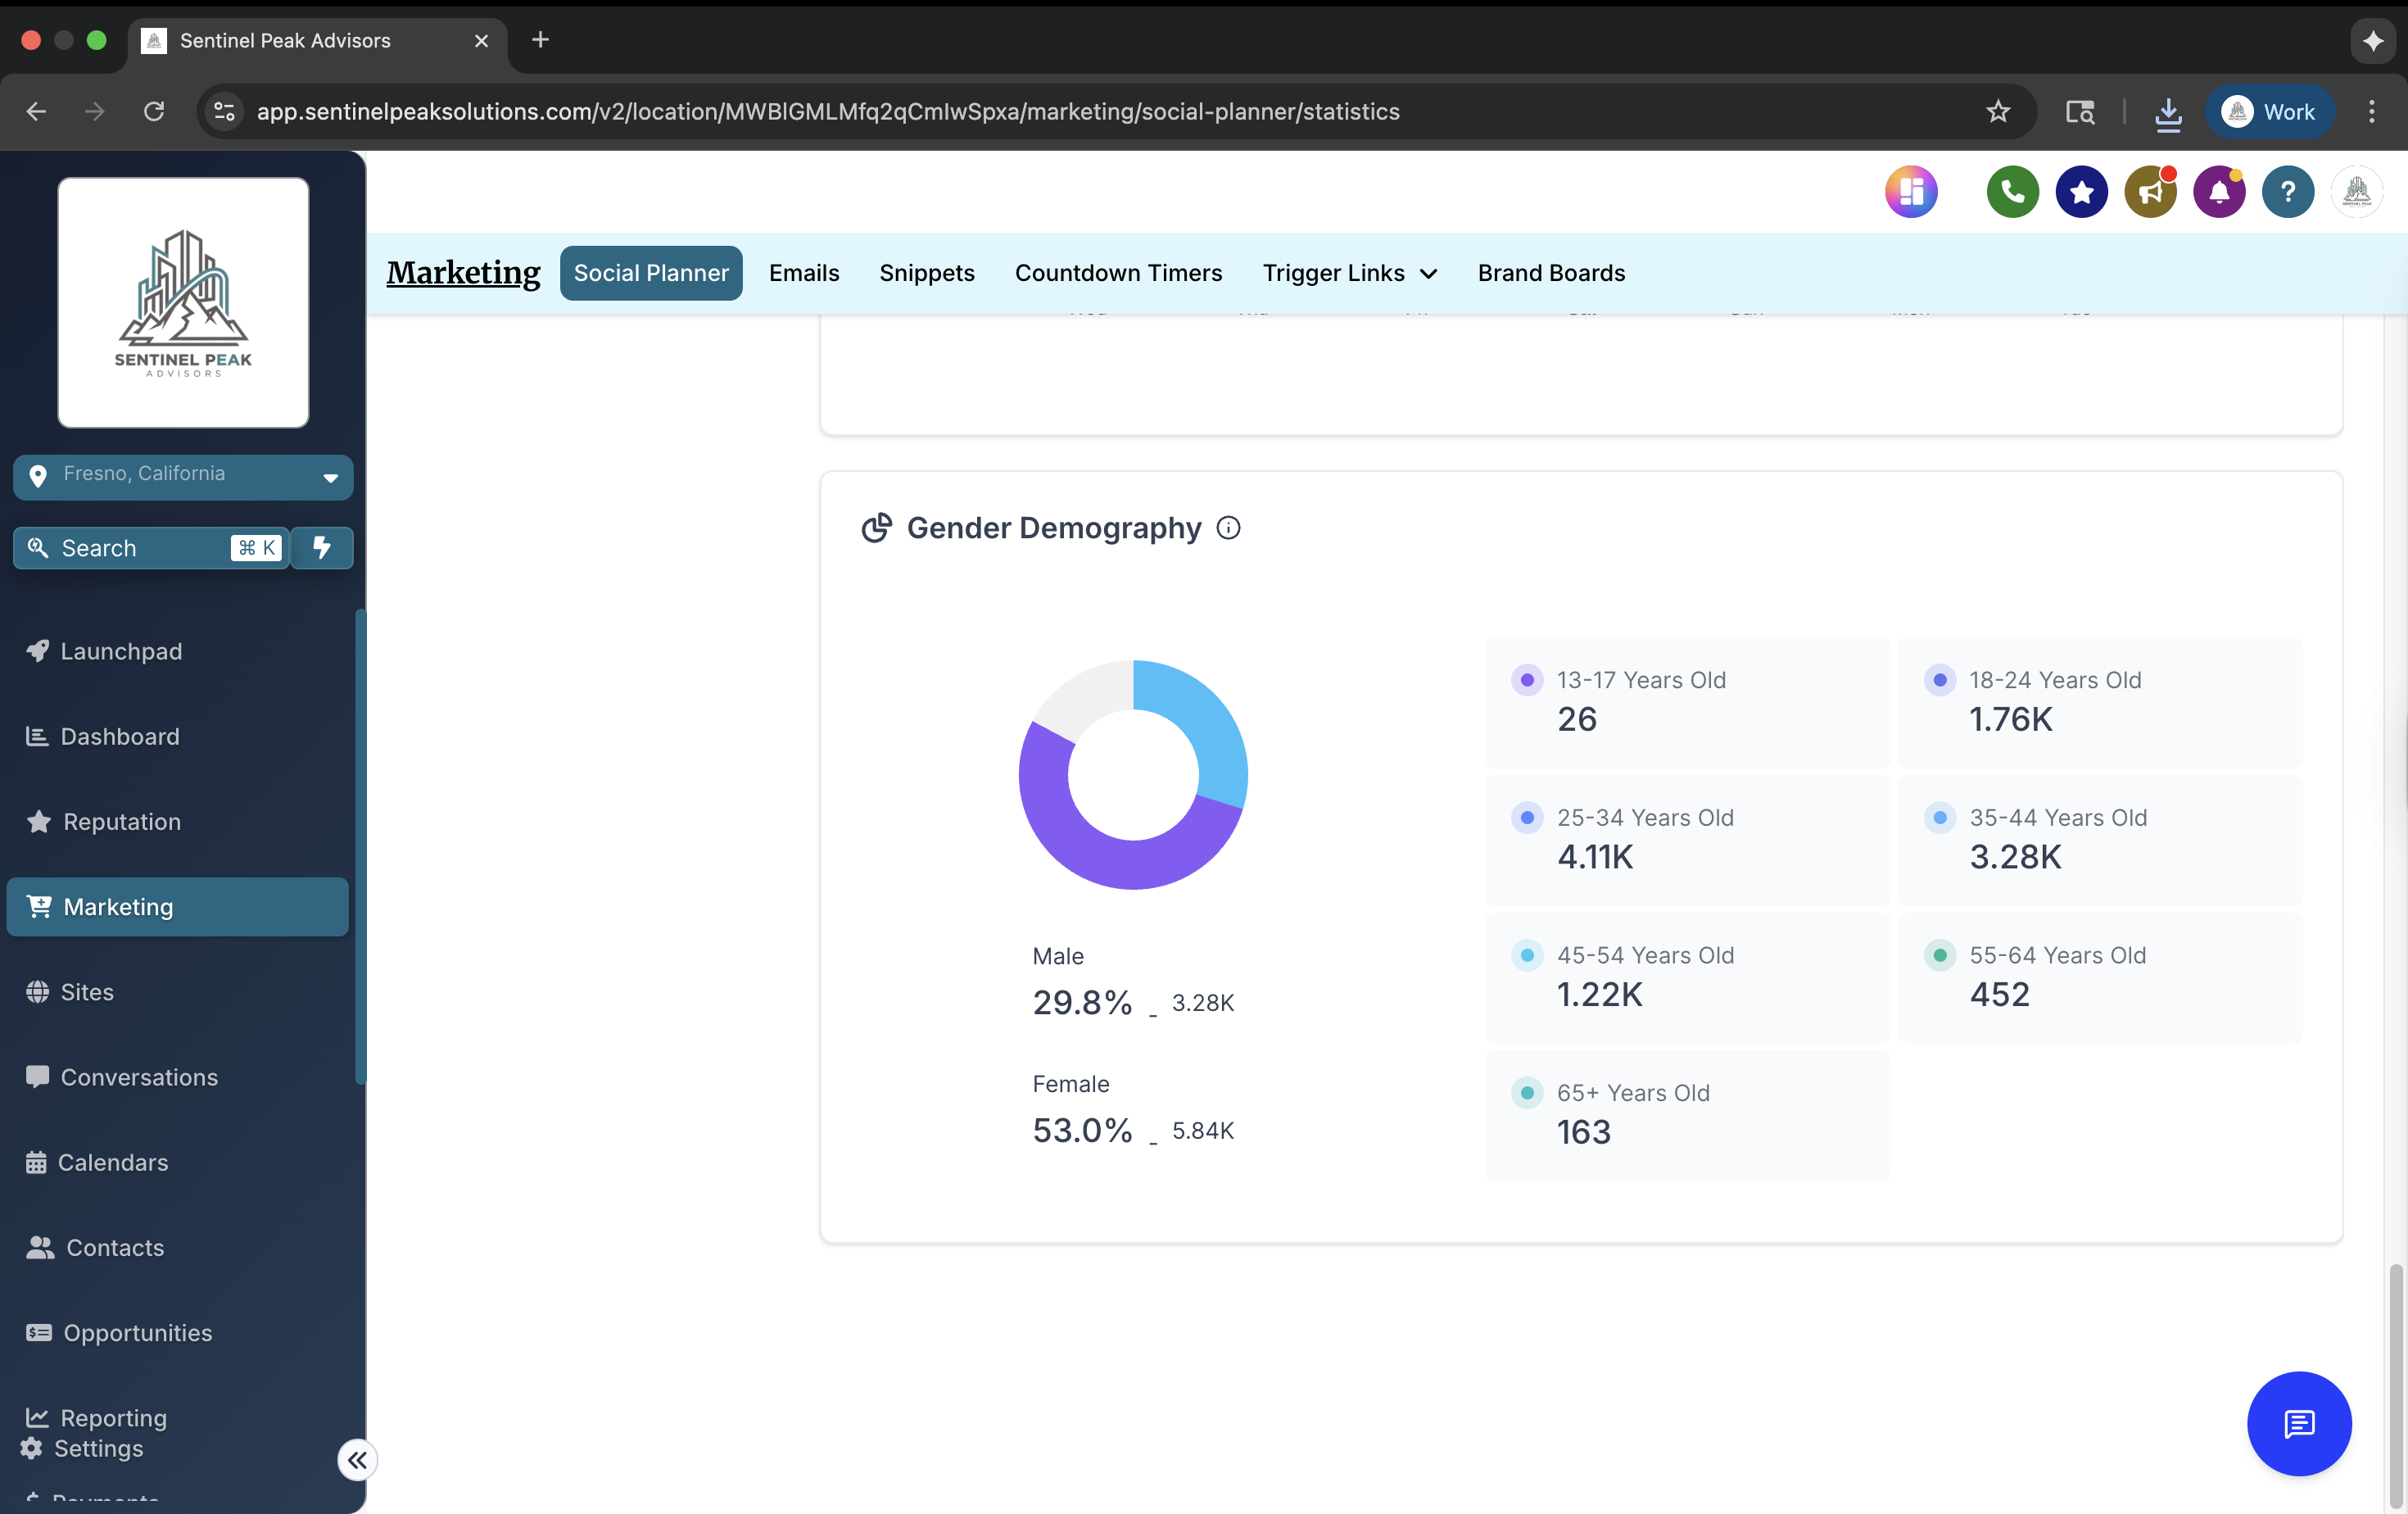
Task: Open the purple bell notifications icon
Action: click(x=2219, y=192)
